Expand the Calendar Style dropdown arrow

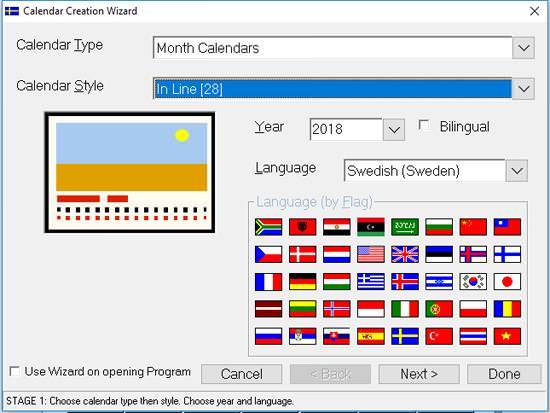click(x=523, y=88)
